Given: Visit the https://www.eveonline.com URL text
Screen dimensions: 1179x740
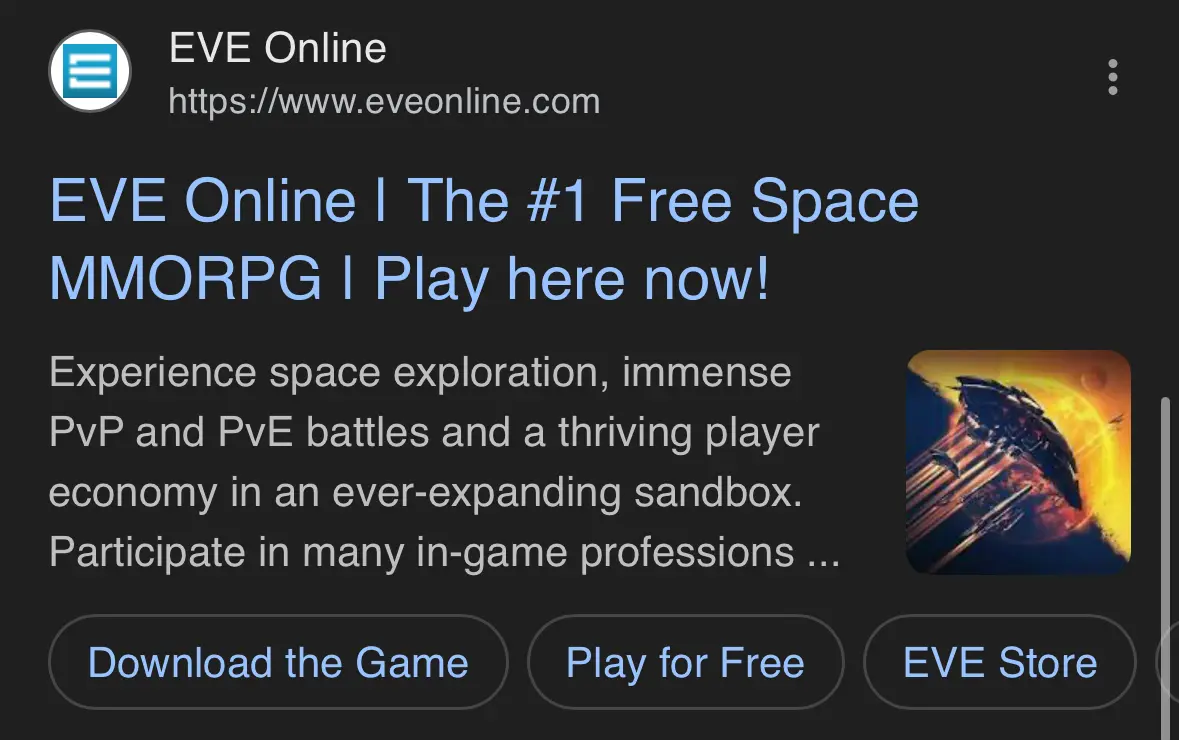Looking at the screenshot, I should [x=384, y=102].
